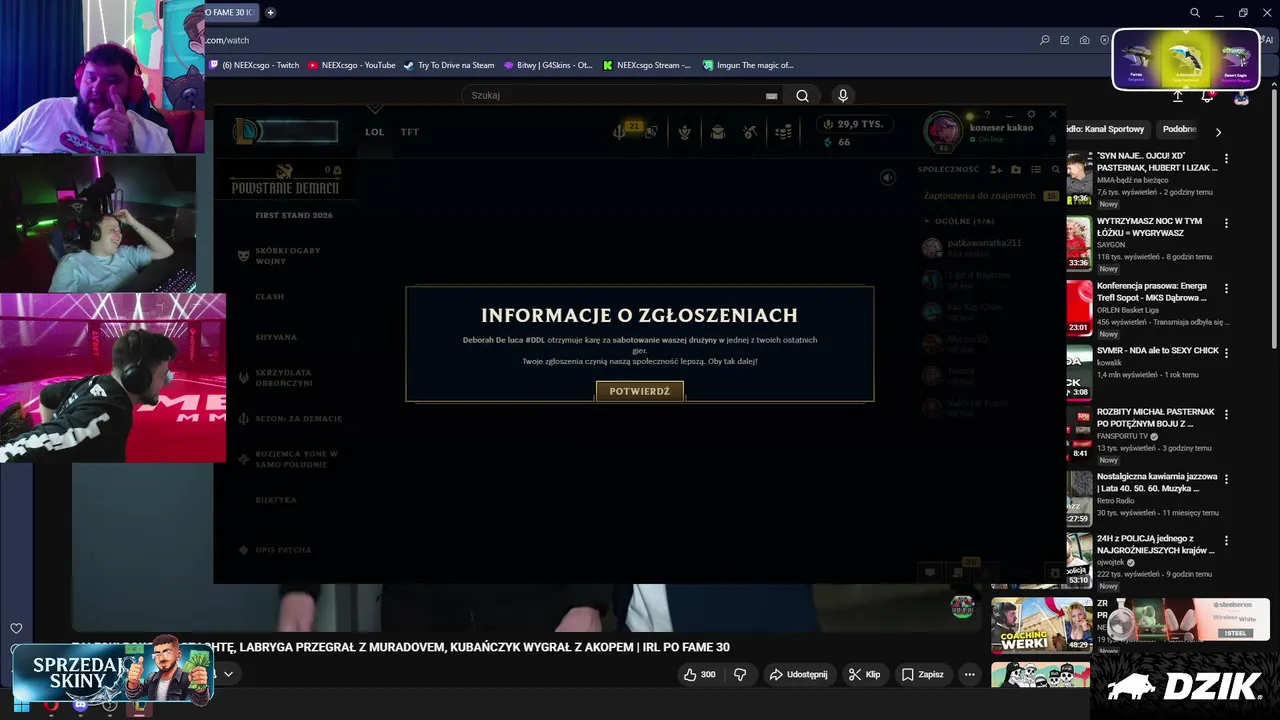
Task: Open YouTube notifications bell
Action: [1208, 96]
